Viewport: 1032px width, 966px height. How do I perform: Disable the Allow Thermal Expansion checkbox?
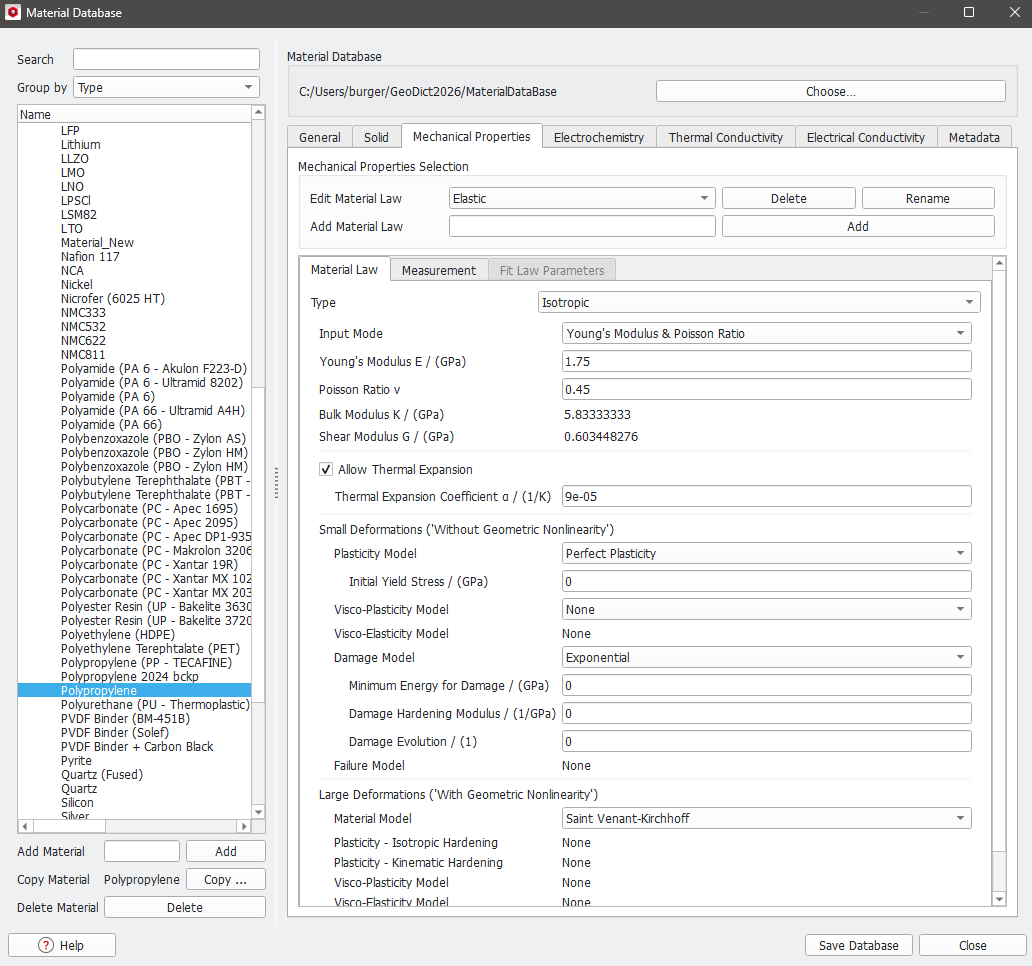click(325, 469)
